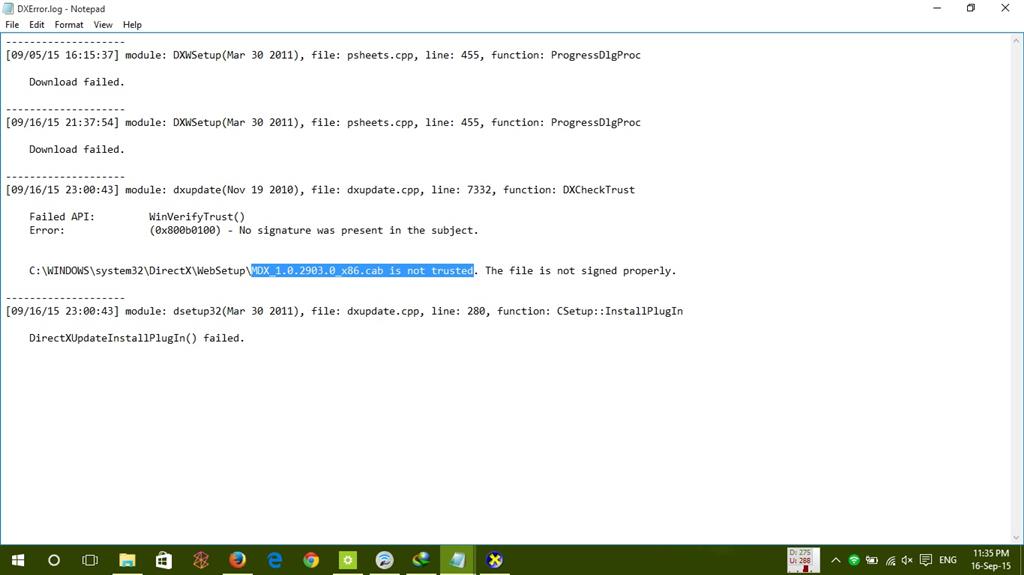Viewport: 1024px width, 575px height.
Task: Launch Google Chrome from the taskbar
Action: pyautogui.click(x=311, y=560)
